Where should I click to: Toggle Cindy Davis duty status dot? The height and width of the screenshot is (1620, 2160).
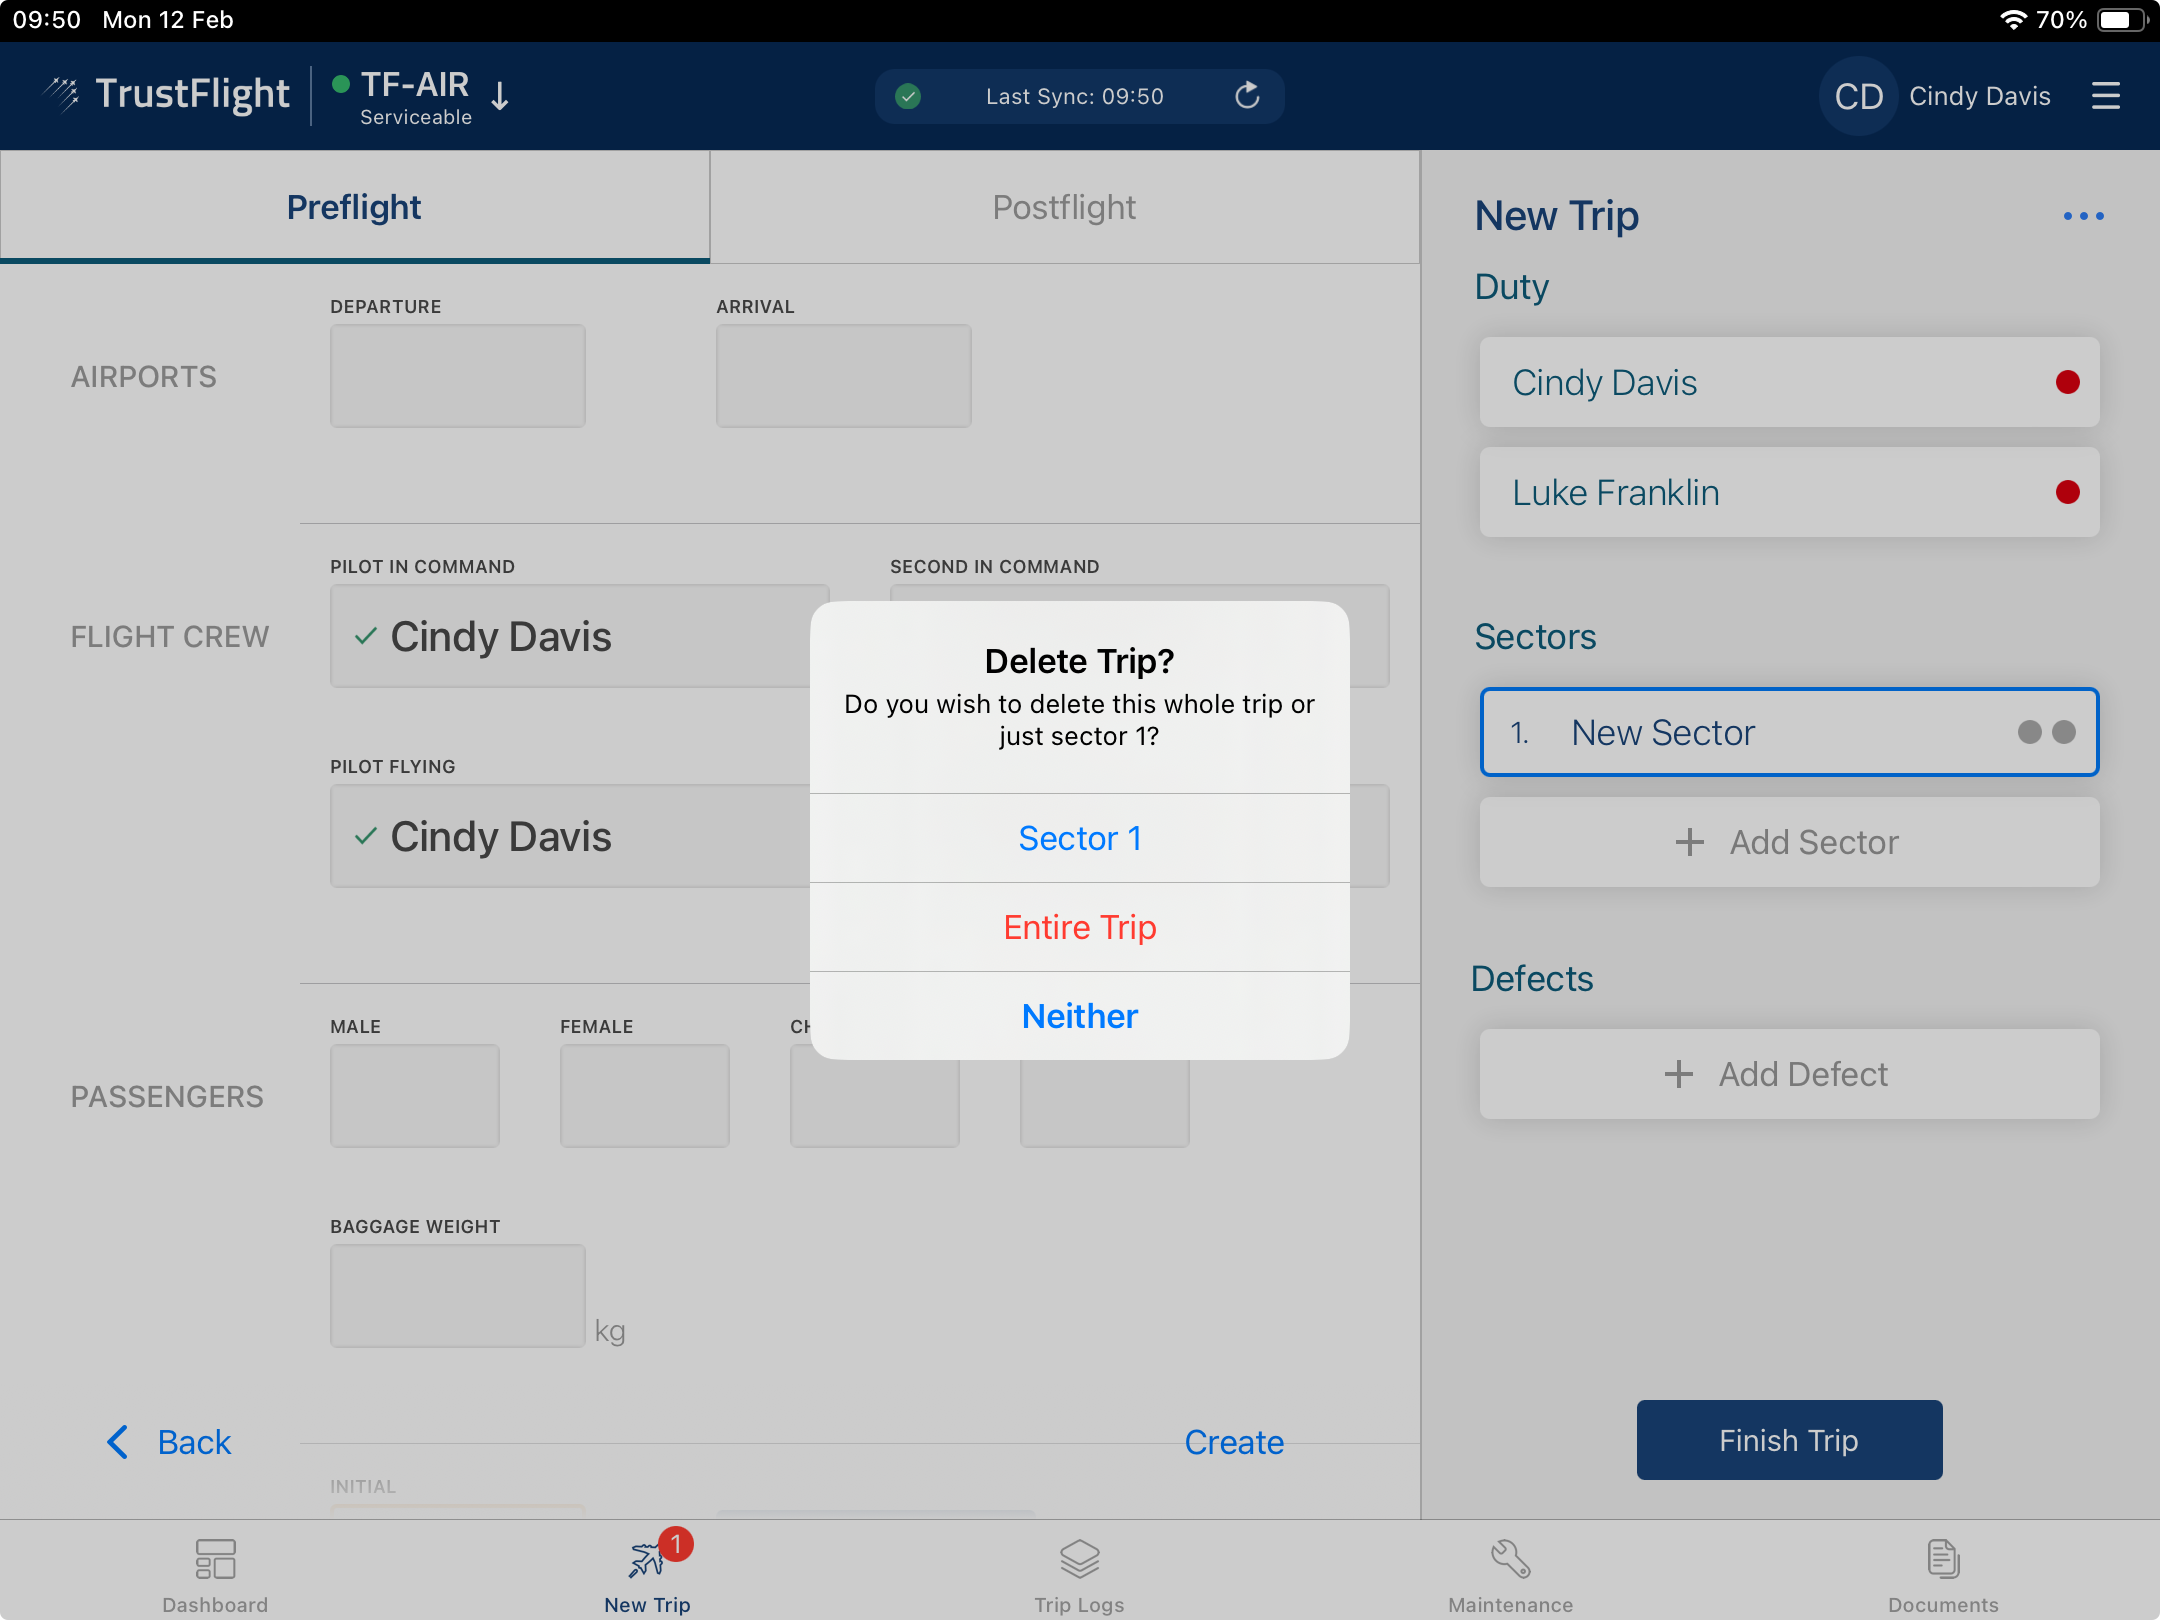pos(2067,382)
